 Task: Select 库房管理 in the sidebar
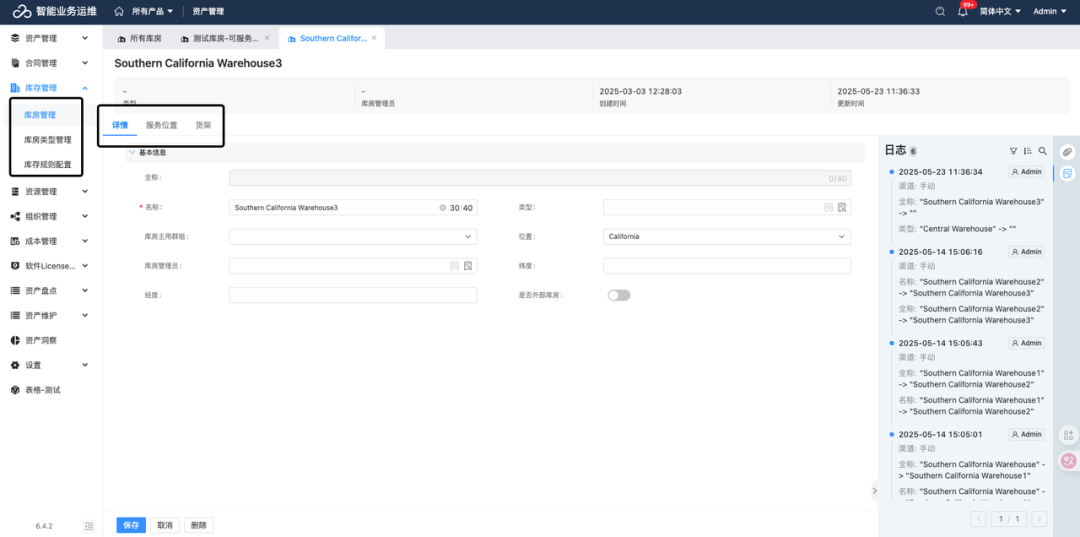[39, 115]
